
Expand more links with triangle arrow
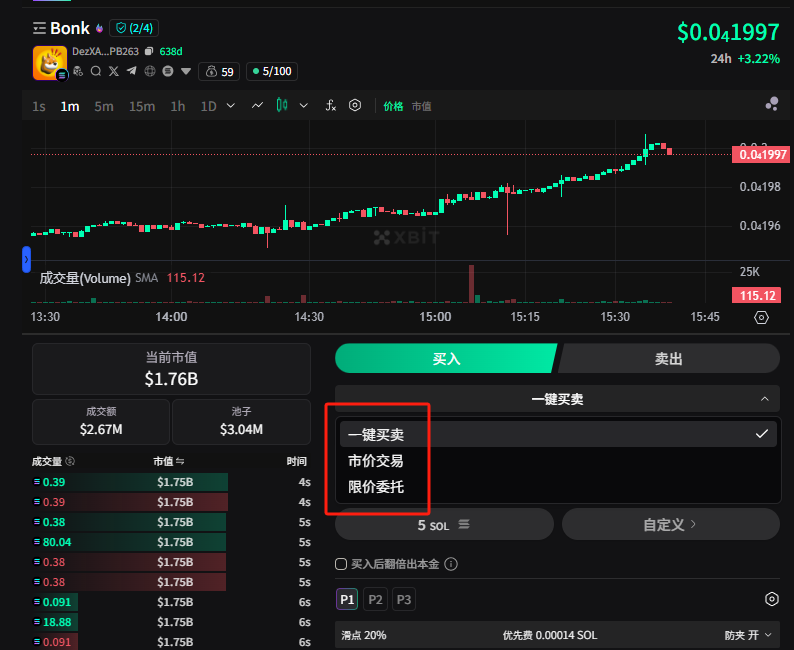[186, 71]
